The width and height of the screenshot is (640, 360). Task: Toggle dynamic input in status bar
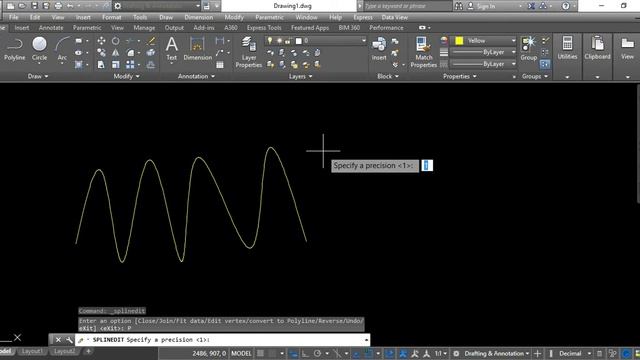(293, 353)
